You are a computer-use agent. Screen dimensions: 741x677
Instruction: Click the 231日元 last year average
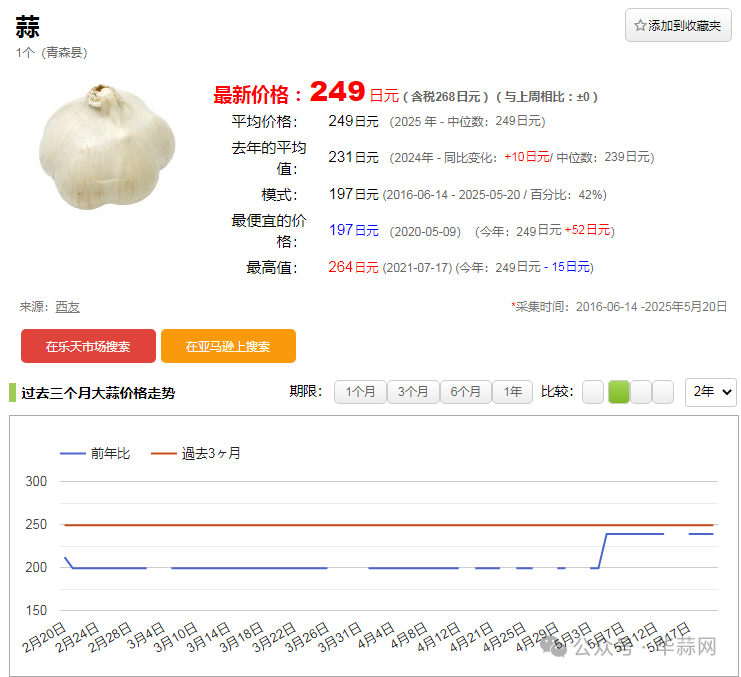point(353,157)
